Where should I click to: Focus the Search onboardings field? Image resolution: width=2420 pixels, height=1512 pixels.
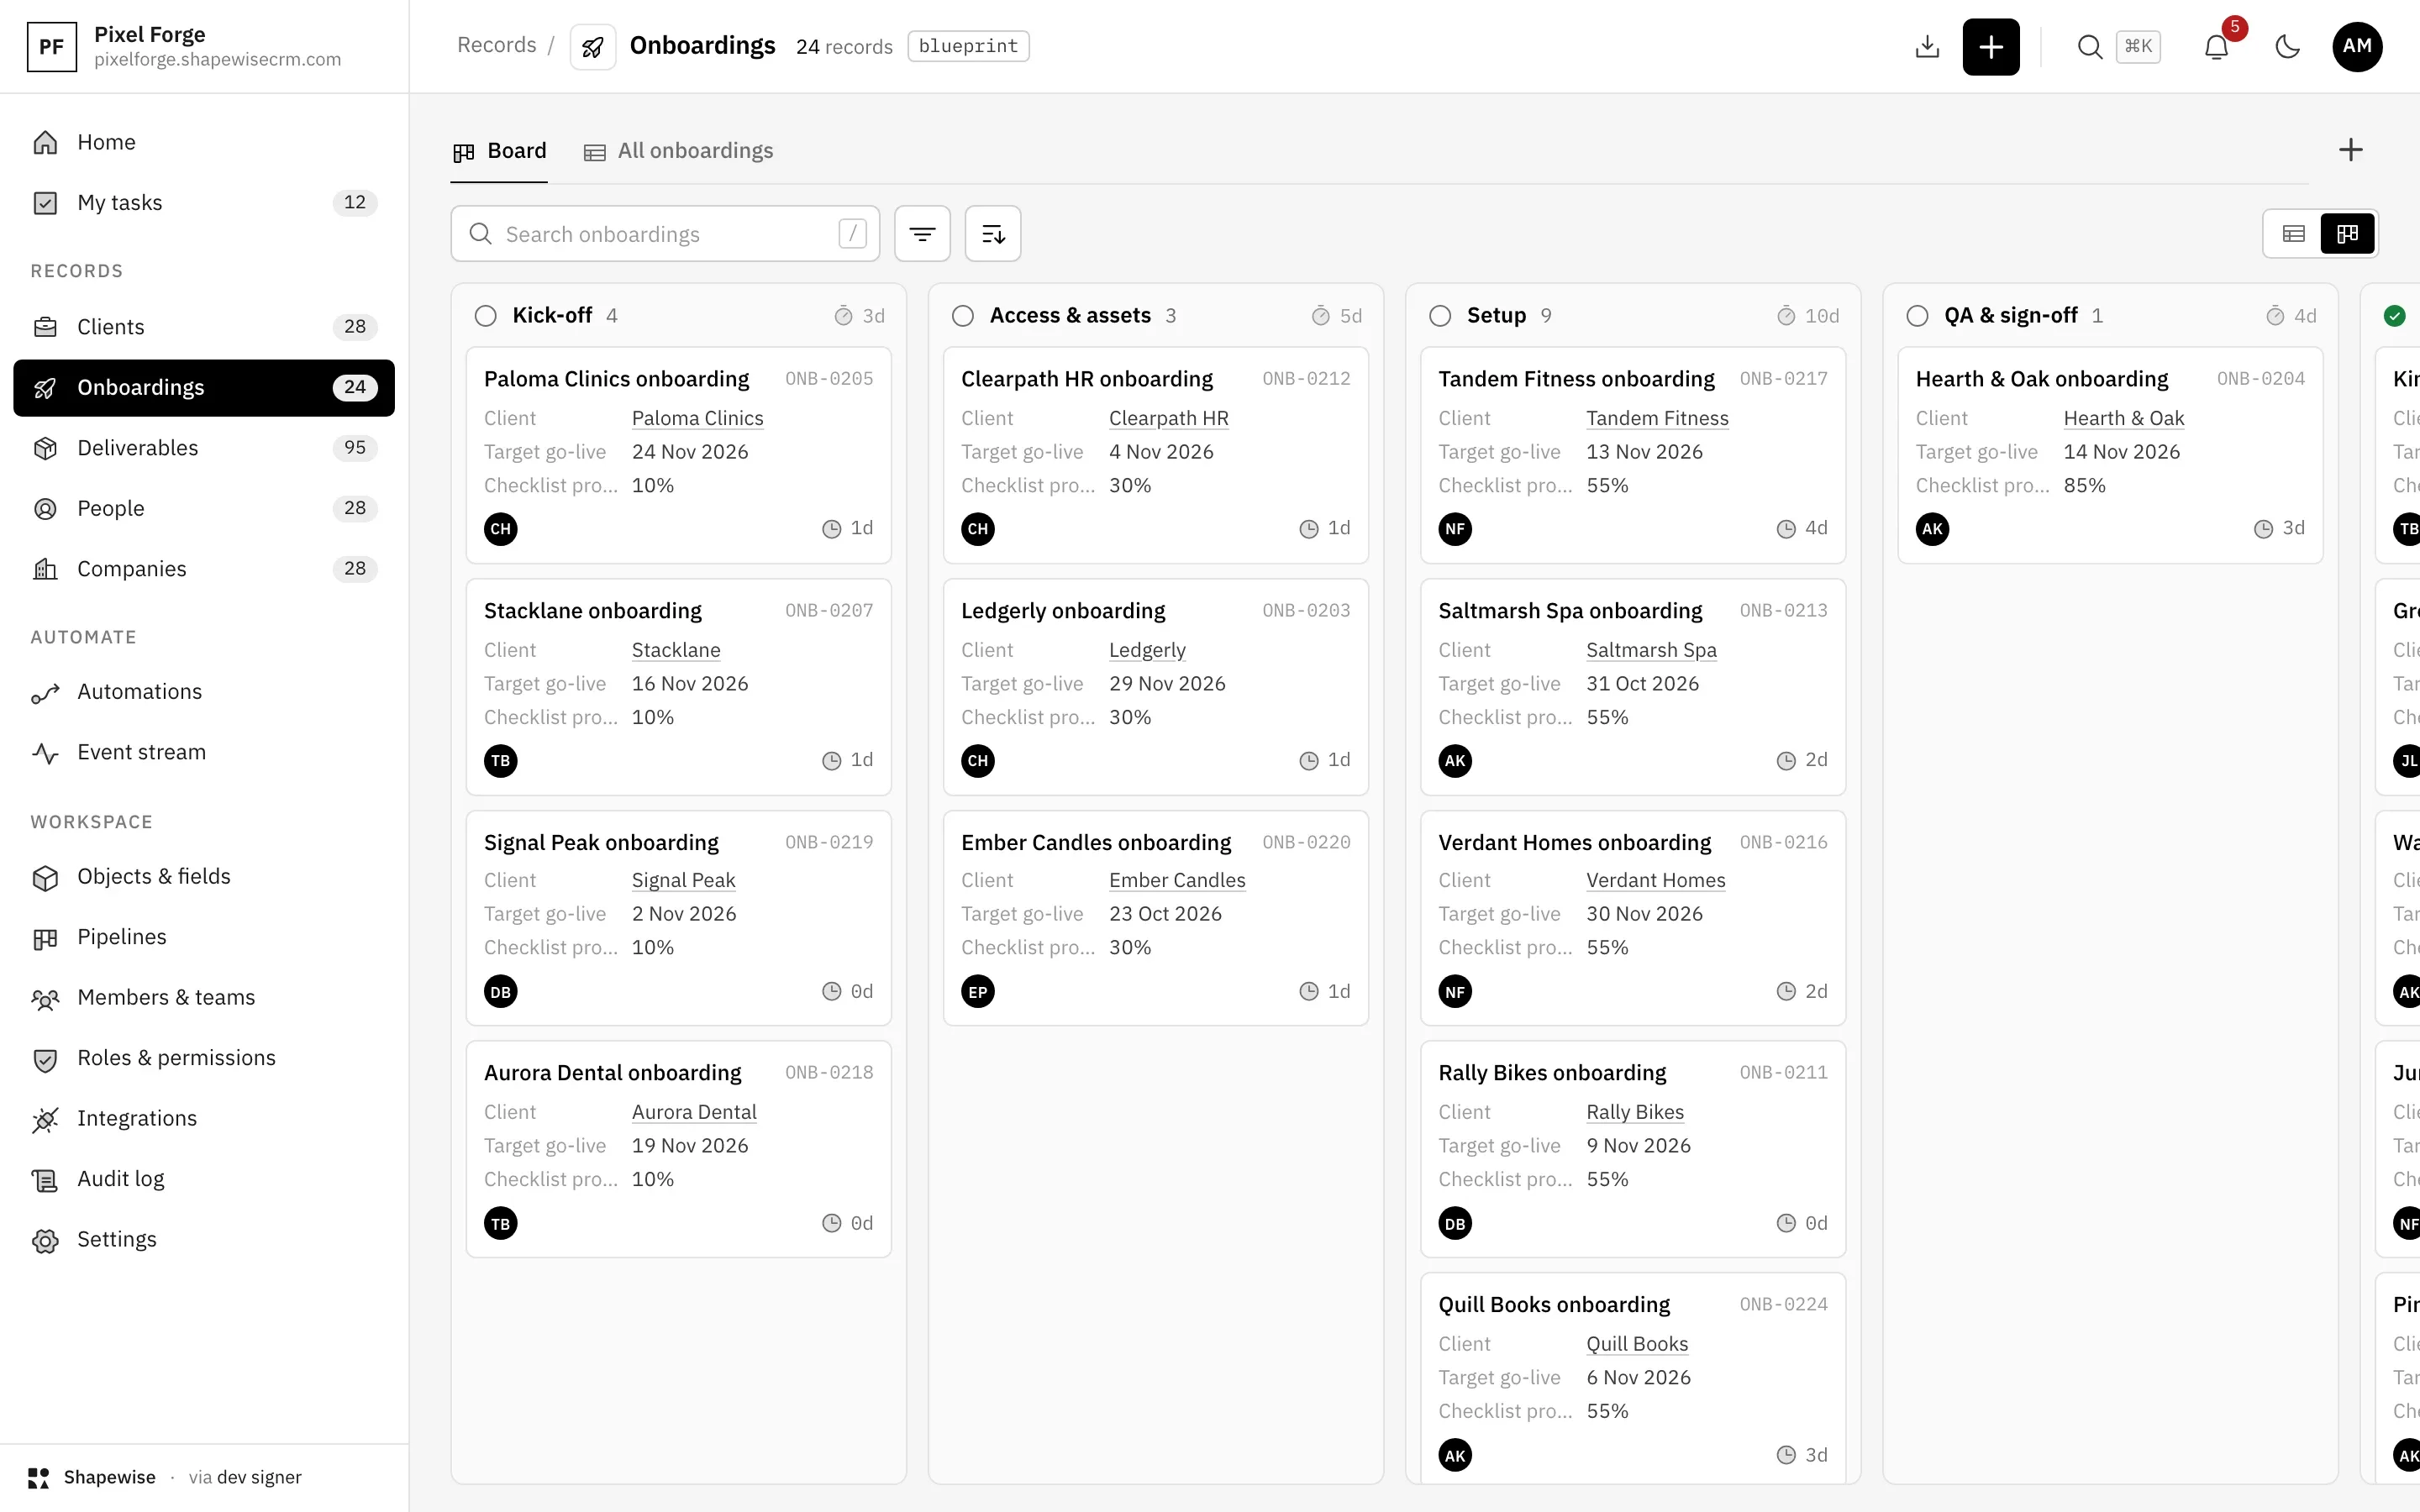[665, 234]
